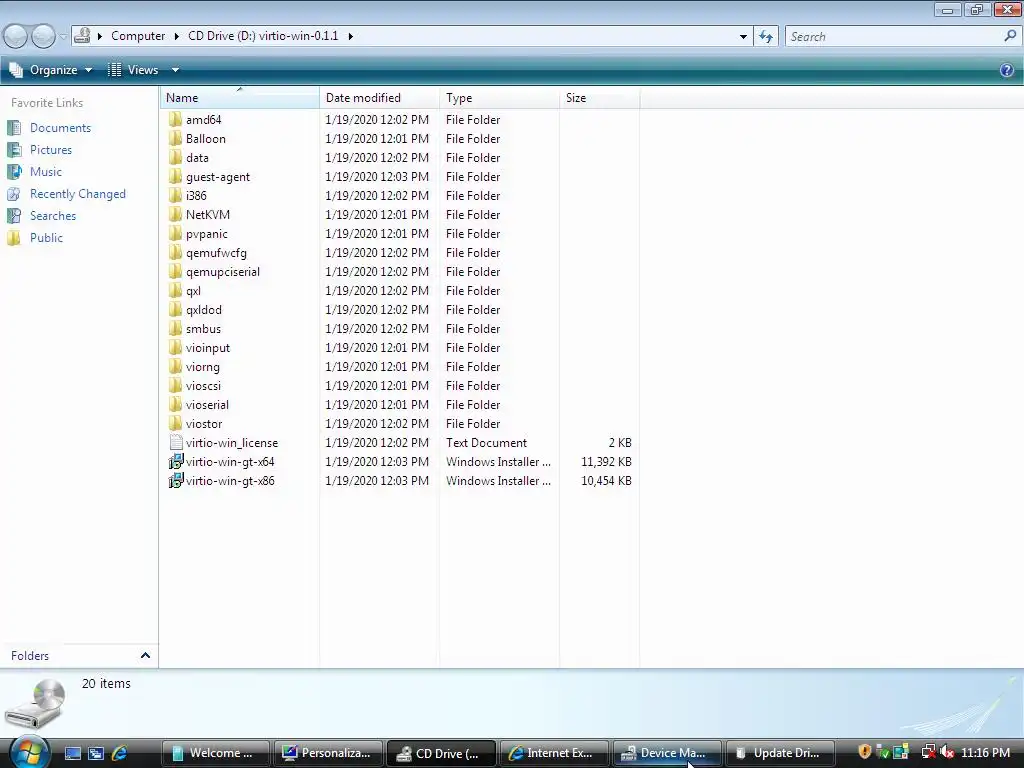This screenshot has height=768, width=1024.
Task: Switch to CD Drive taskbar button
Action: point(441,753)
